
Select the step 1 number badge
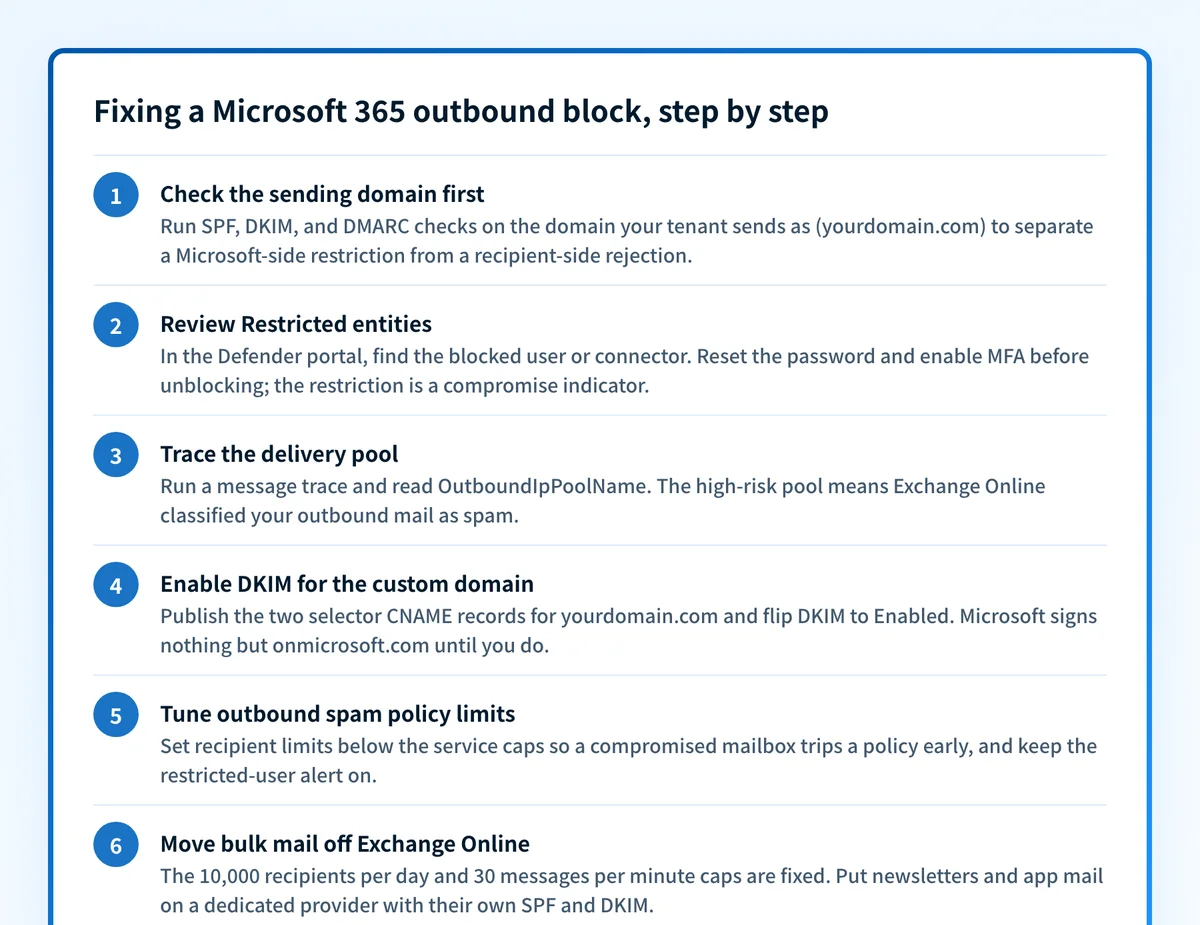pos(116,196)
